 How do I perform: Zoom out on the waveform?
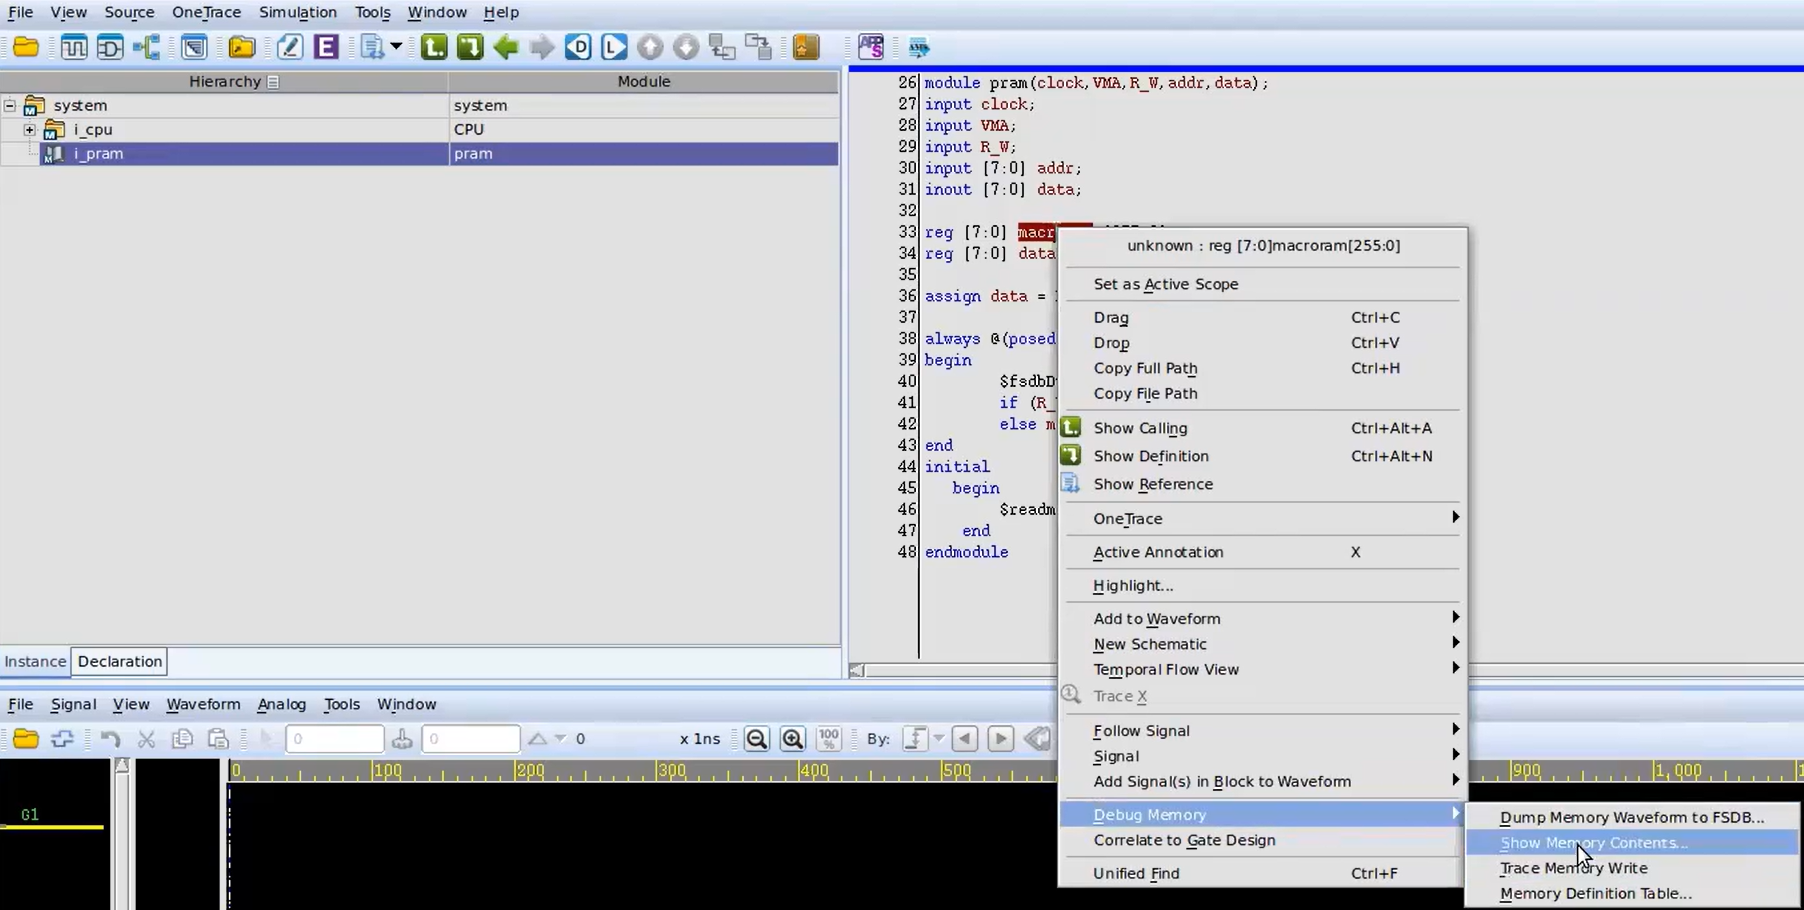[x=757, y=739]
